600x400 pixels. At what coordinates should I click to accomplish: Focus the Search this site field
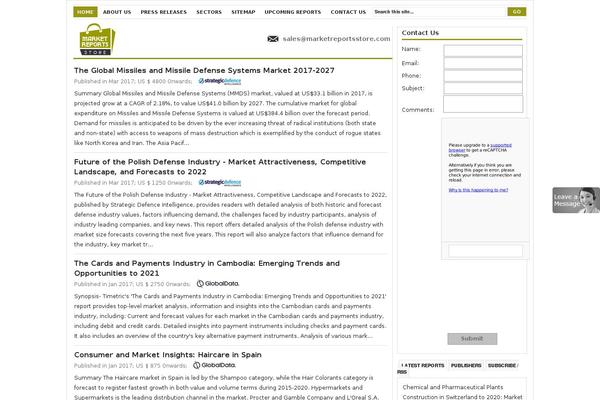(x=439, y=12)
